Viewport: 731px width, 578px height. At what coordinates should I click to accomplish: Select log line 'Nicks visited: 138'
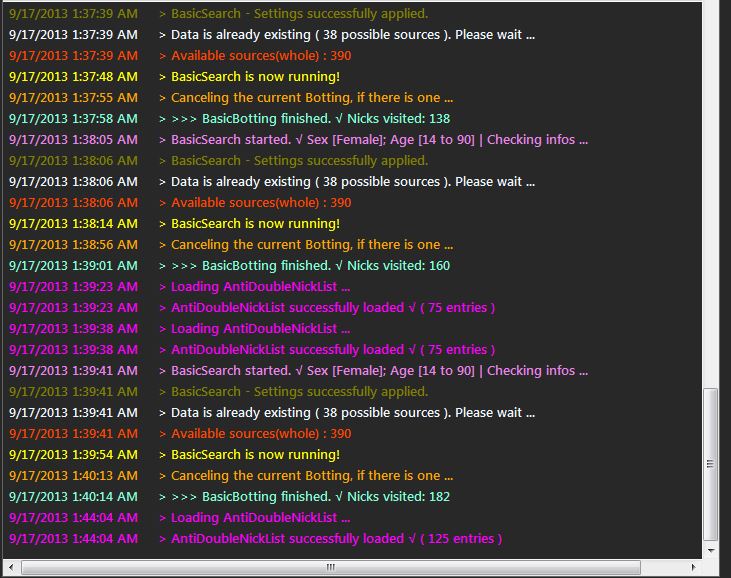(x=229, y=119)
